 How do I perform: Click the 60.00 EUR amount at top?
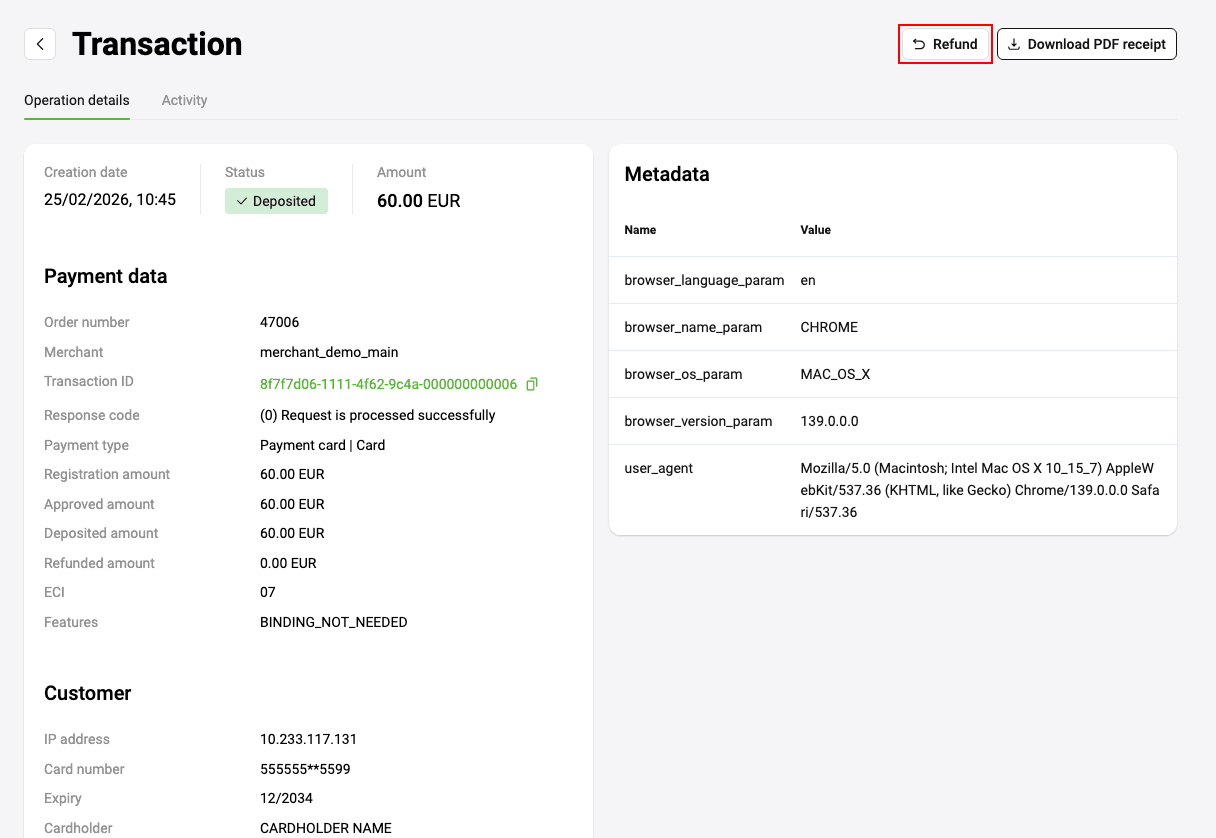(x=419, y=201)
